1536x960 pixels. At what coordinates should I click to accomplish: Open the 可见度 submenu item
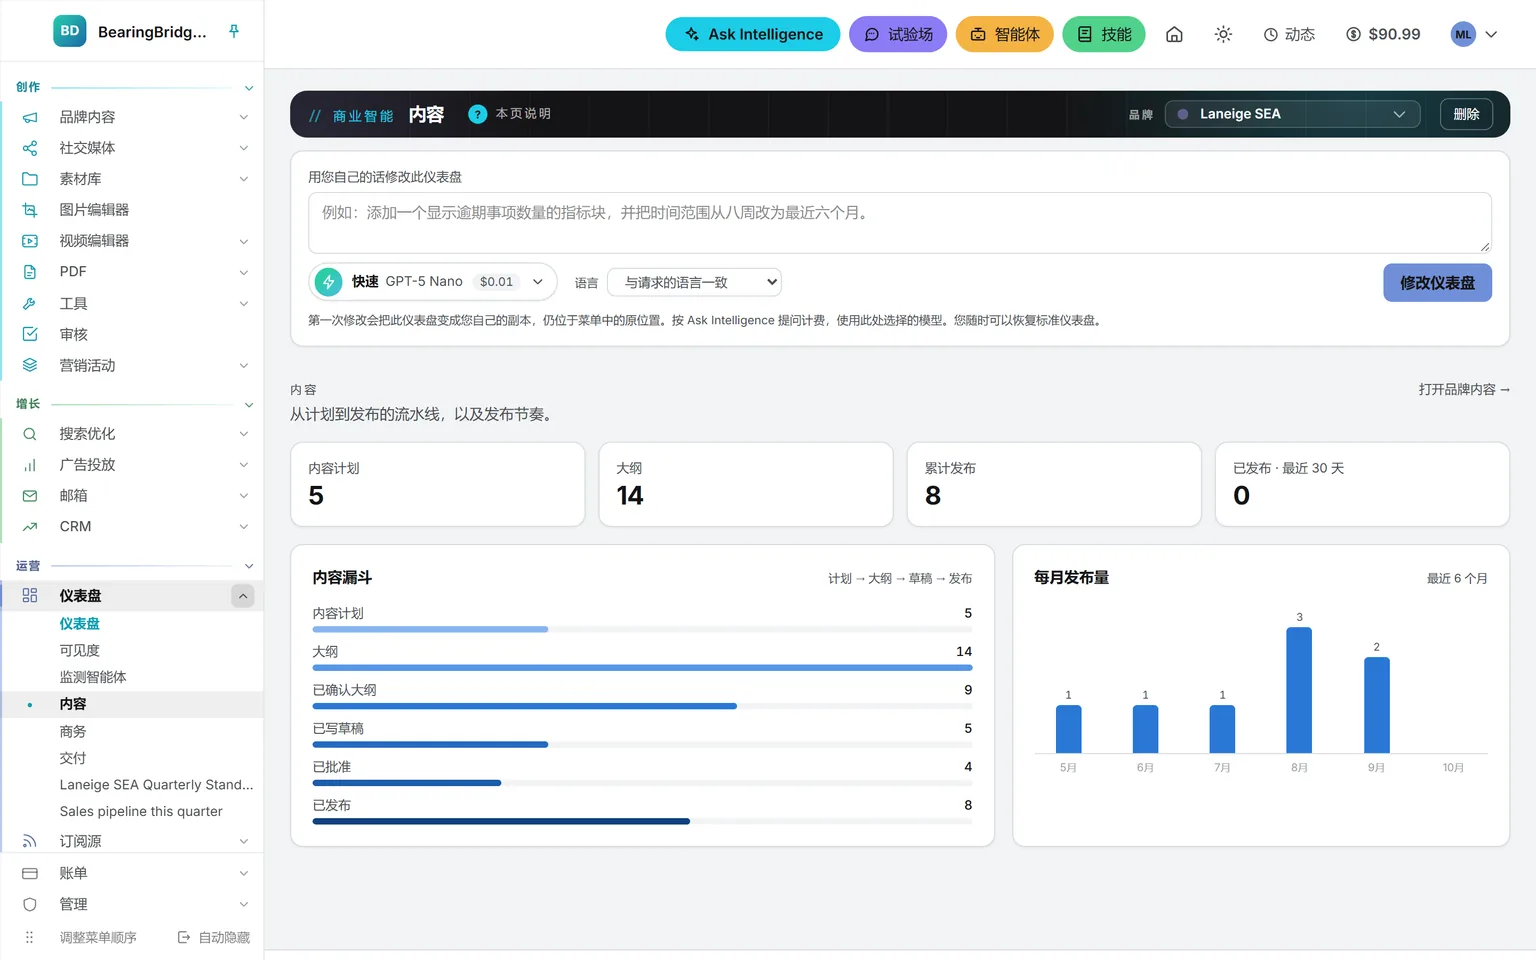tap(80, 650)
